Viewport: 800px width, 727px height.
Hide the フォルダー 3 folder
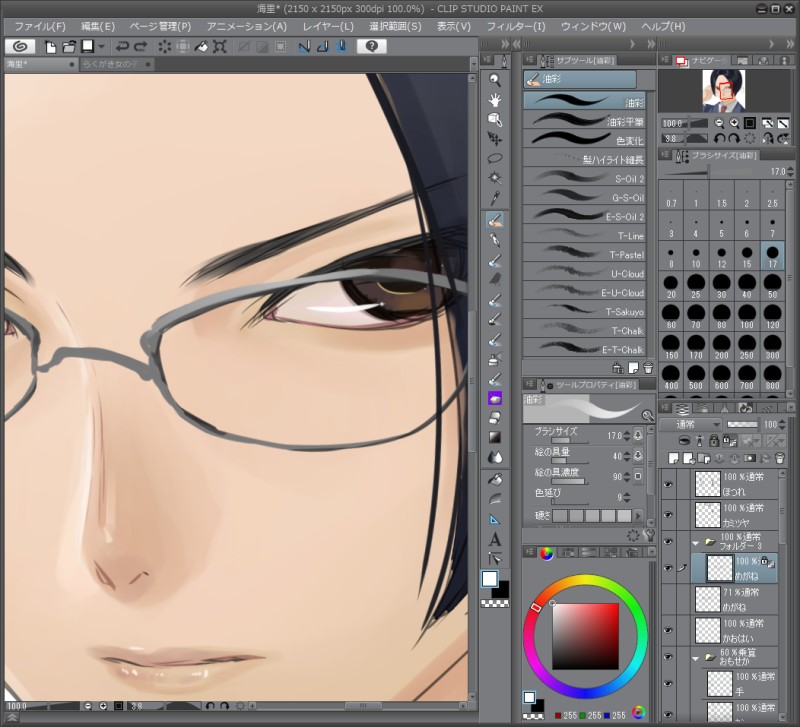pos(668,541)
